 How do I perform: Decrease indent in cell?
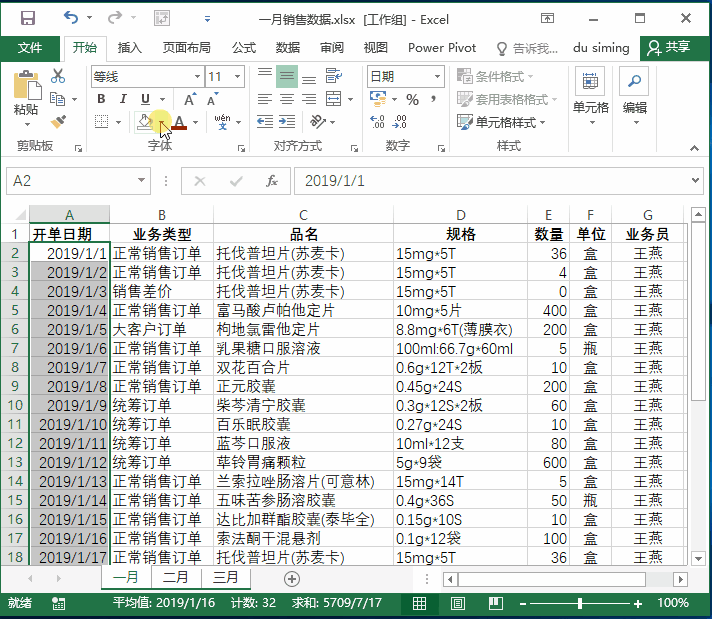(265, 122)
